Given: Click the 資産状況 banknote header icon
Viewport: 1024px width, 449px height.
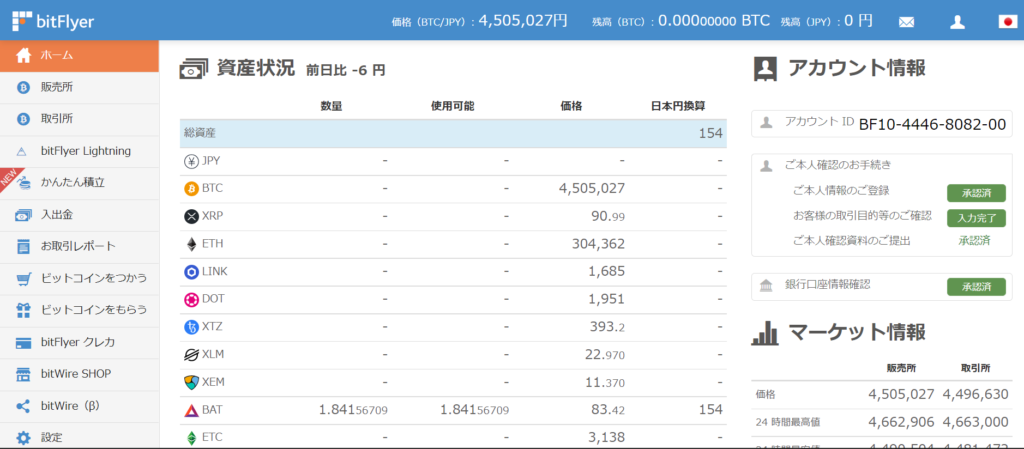Looking at the screenshot, I should pyautogui.click(x=194, y=69).
